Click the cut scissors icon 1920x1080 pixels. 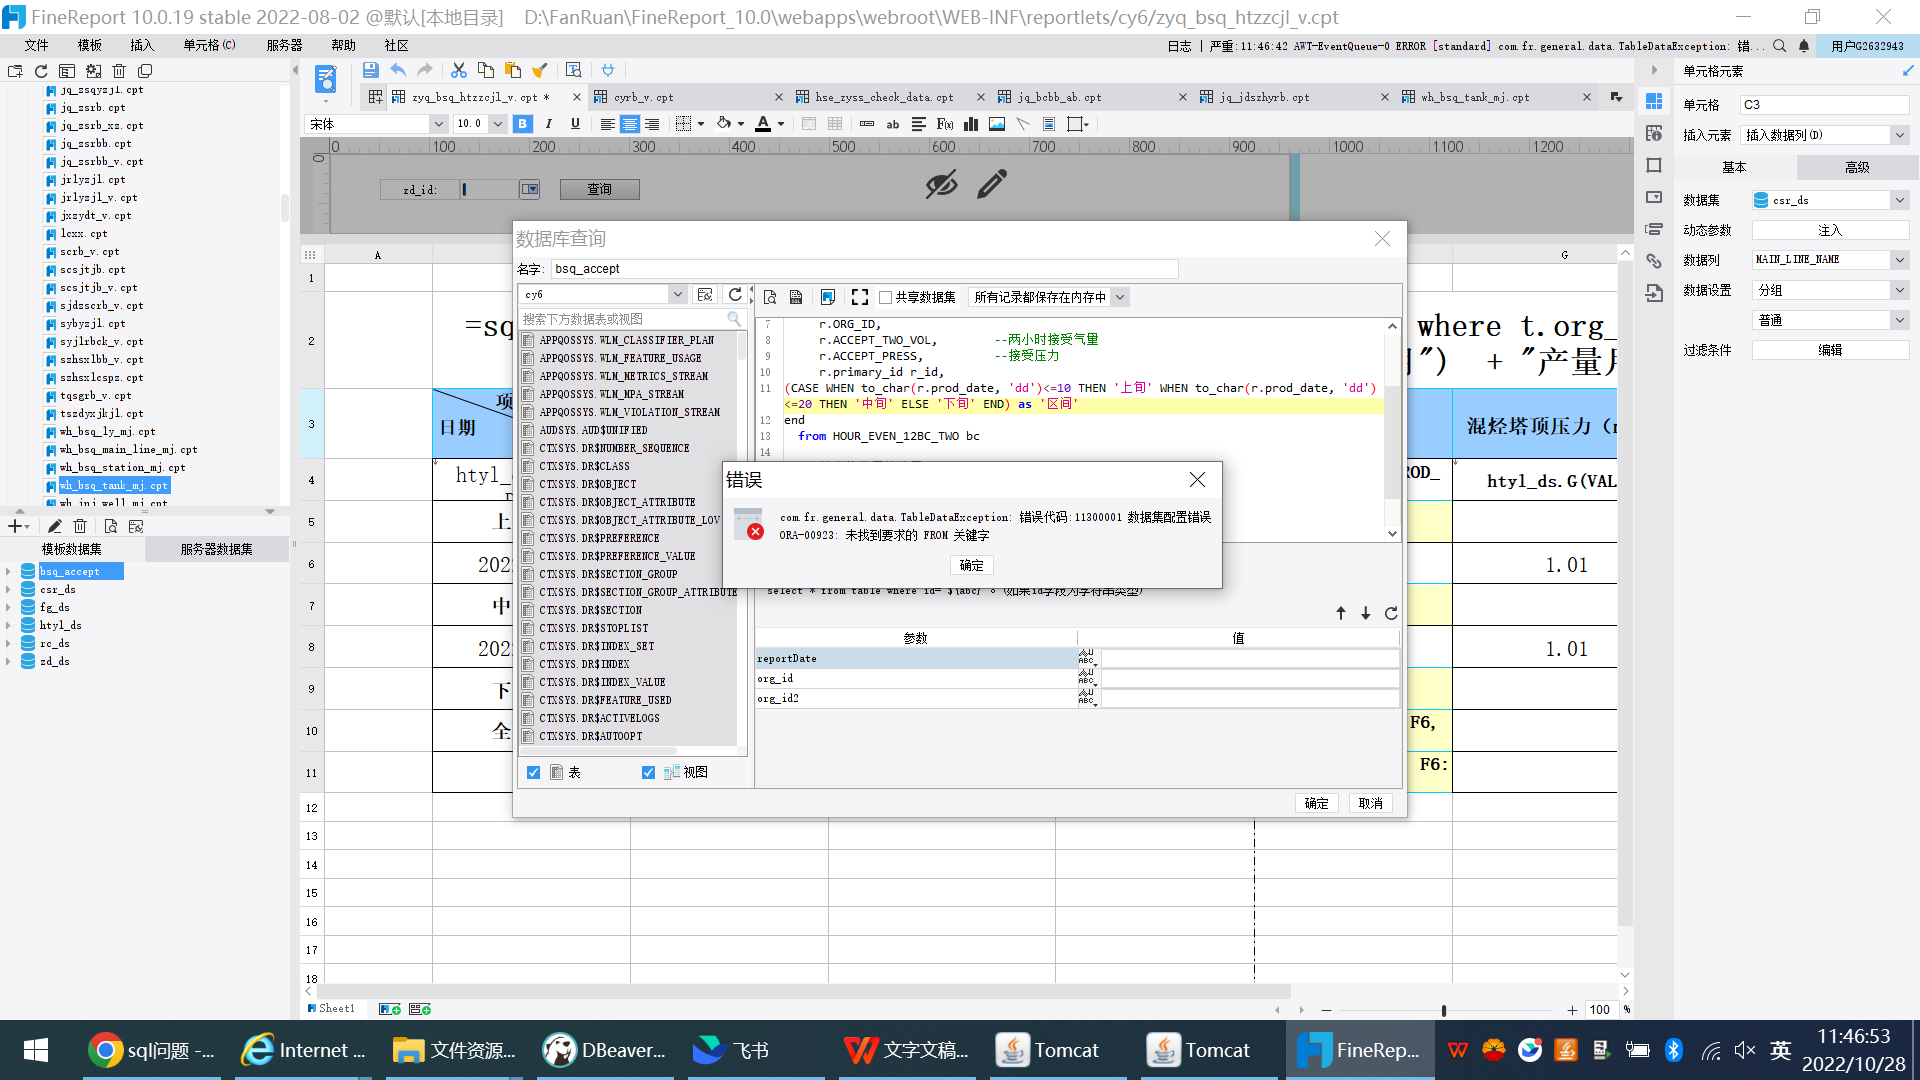coord(459,70)
